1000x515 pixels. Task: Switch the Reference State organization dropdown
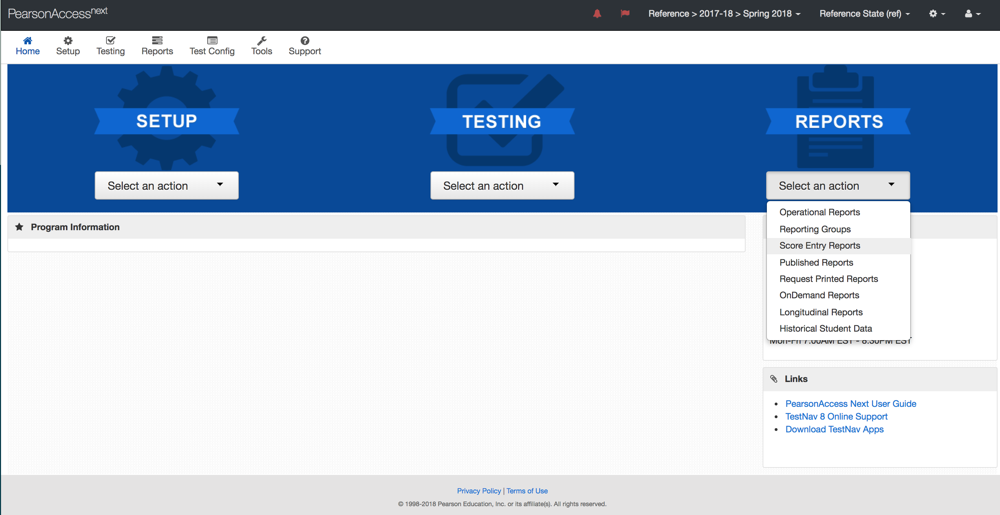[x=864, y=14]
